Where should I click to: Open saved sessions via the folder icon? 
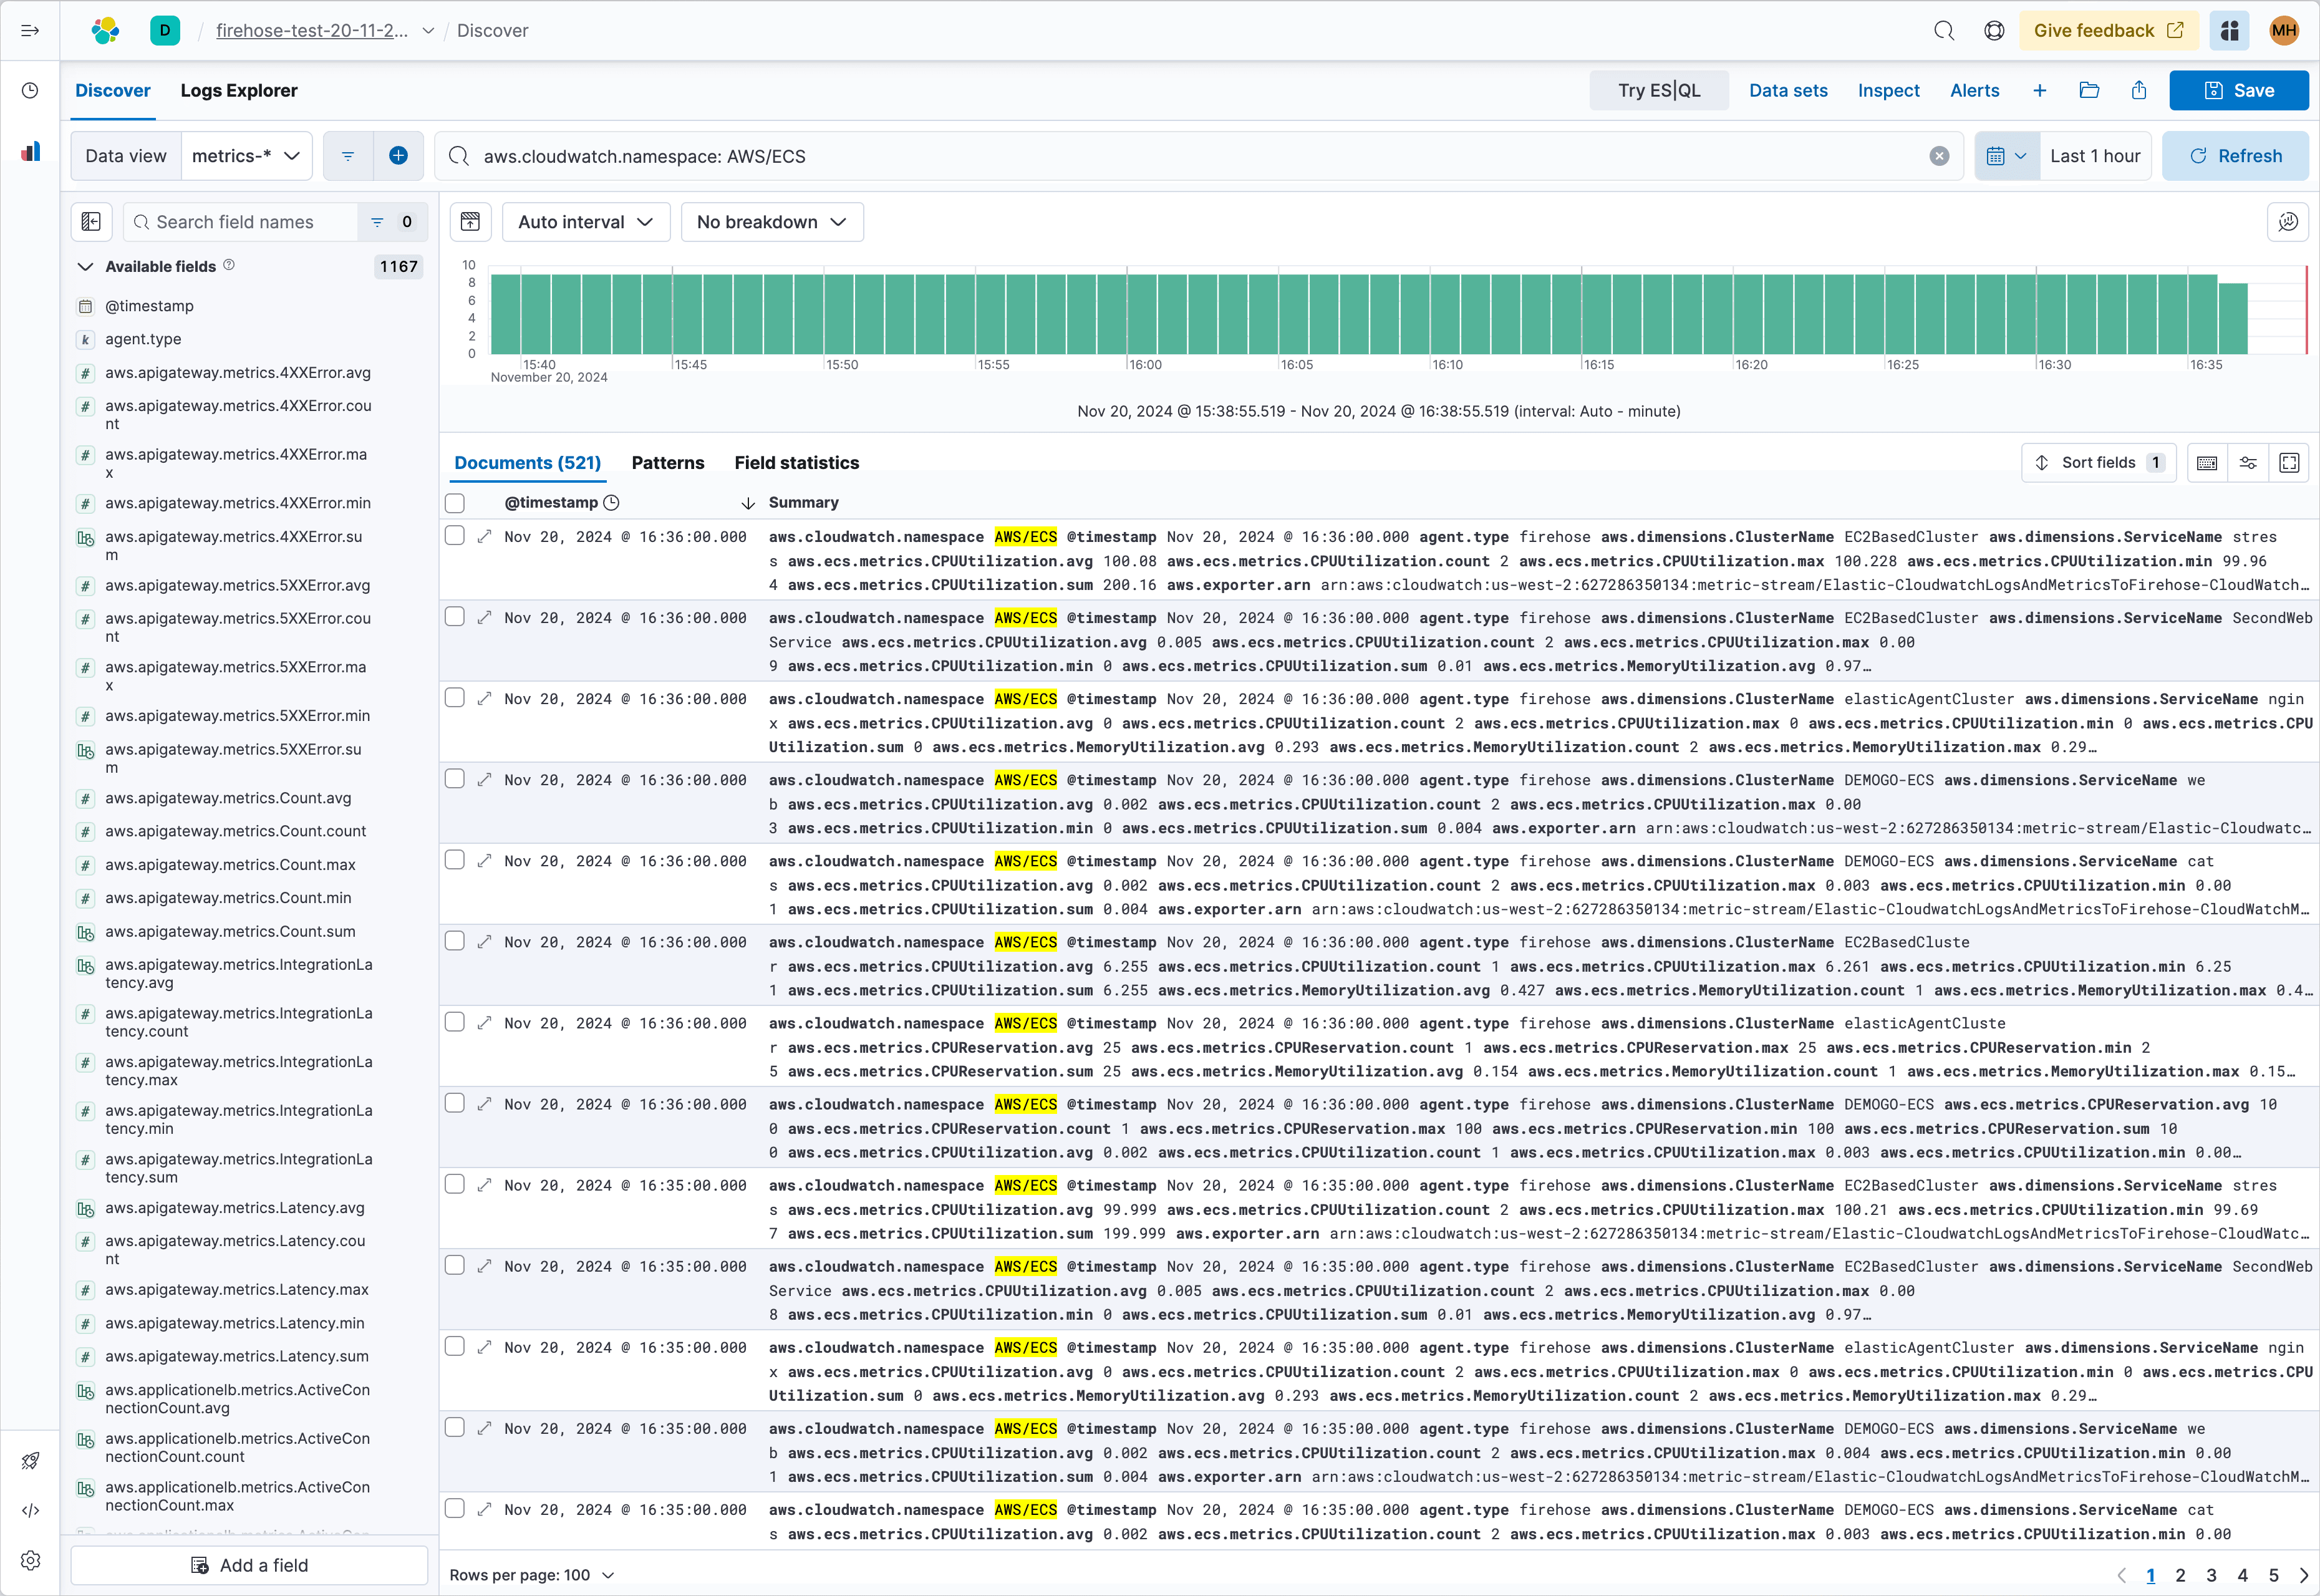coord(2089,90)
